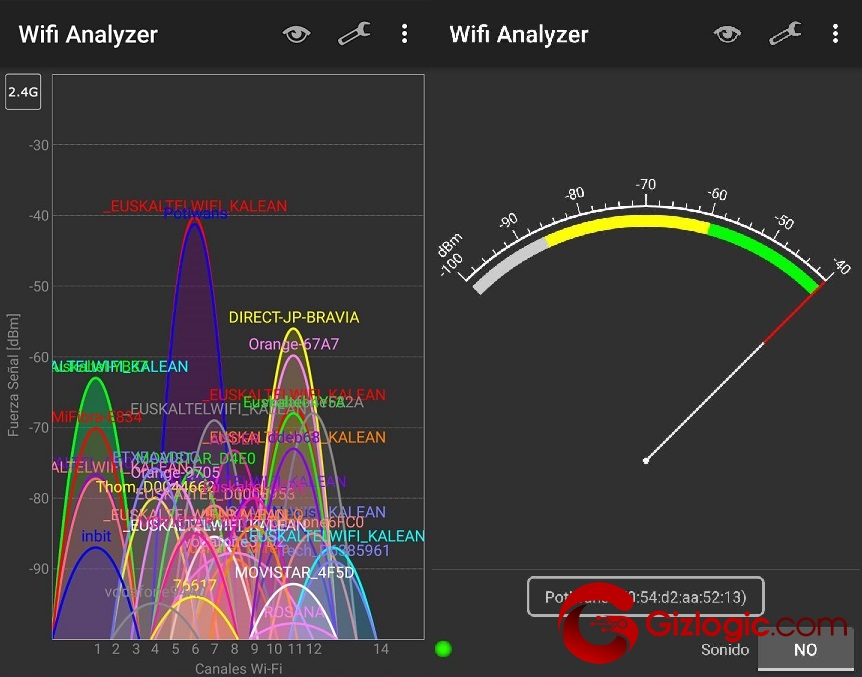Open wrench settings on channel graph screen
The width and height of the screenshot is (862, 677).
(x=354, y=34)
